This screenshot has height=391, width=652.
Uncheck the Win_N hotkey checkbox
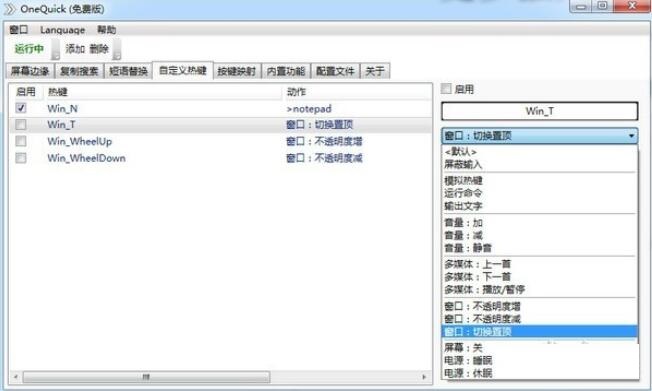coord(21,108)
